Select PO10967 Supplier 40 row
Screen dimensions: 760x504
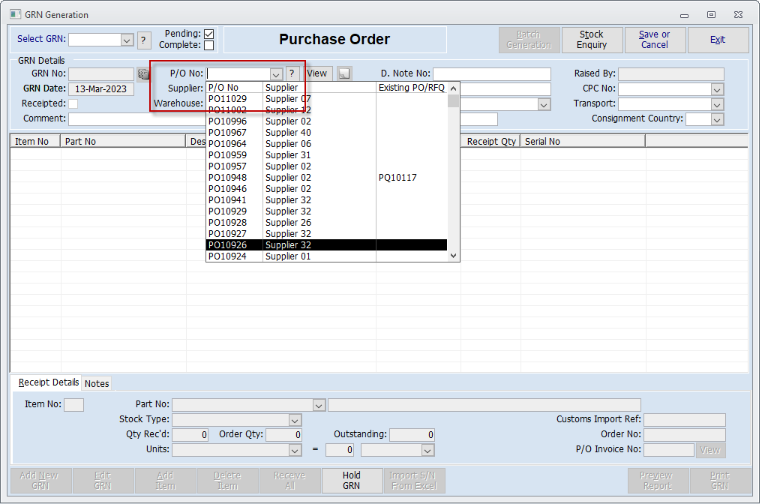(326, 132)
